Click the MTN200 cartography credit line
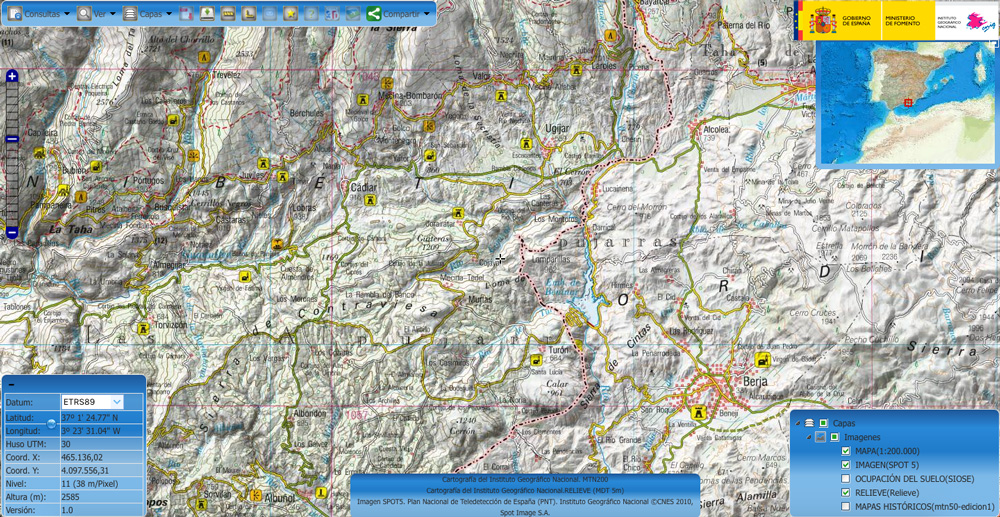1000x517 pixels. [525, 479]
